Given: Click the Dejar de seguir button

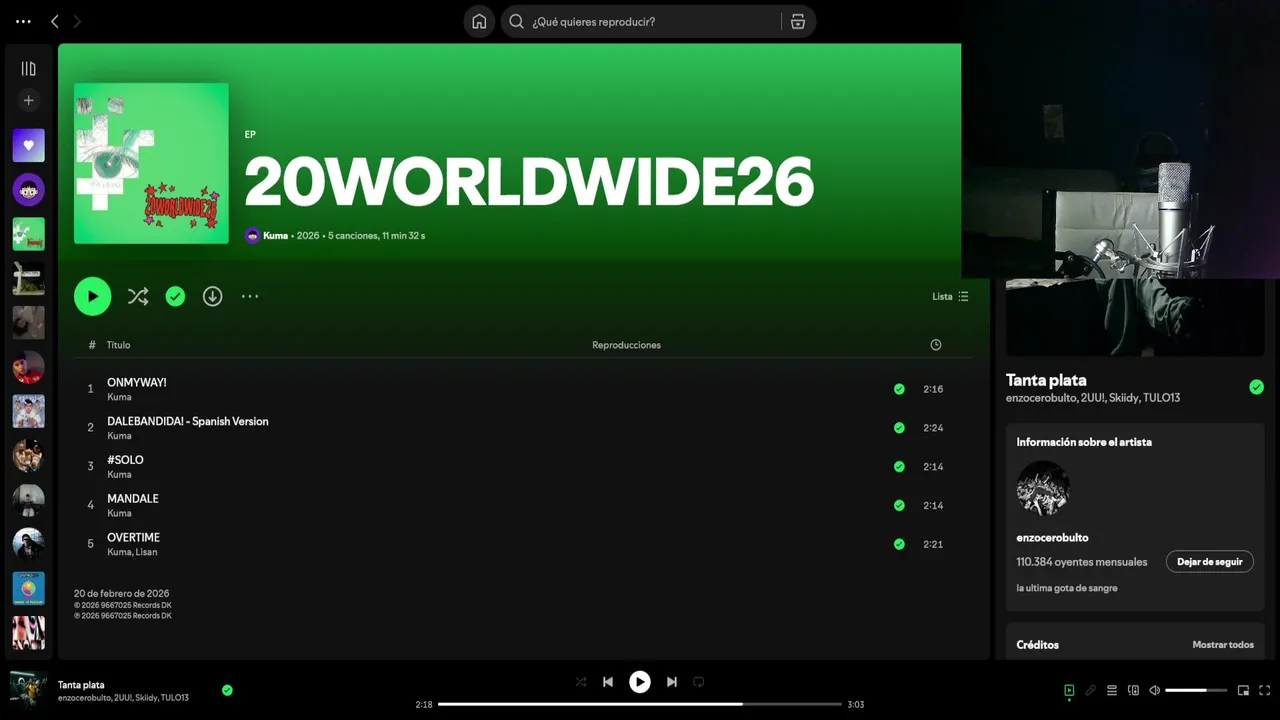Looking at the screenshot, I should pos(1209,562).
